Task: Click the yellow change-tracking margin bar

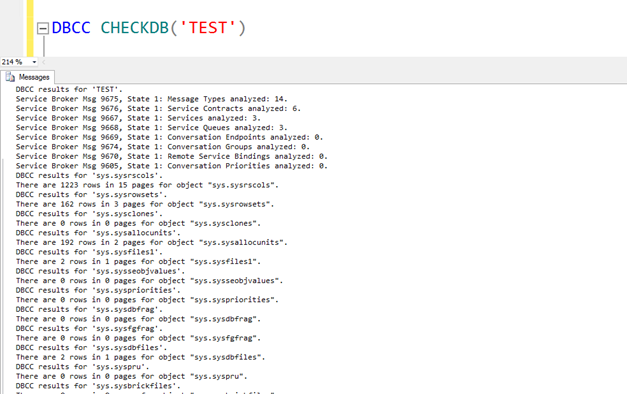Action: tap(30, 28)
